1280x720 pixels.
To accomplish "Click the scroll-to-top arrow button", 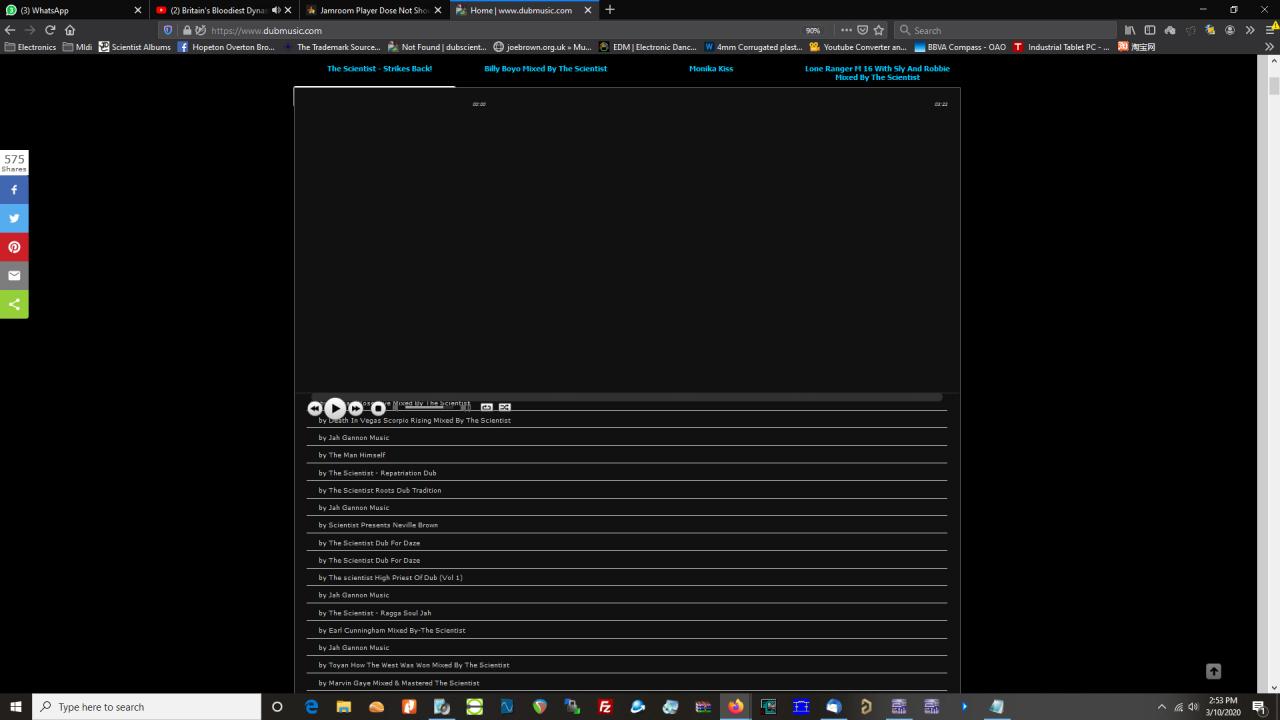I will [1213, 672].
